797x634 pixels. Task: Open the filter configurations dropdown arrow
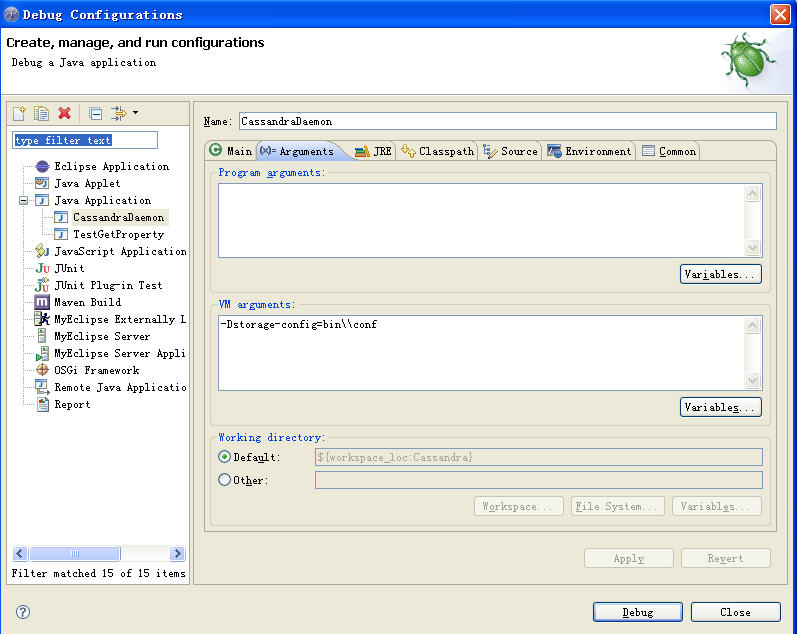[x=135, y=113]
